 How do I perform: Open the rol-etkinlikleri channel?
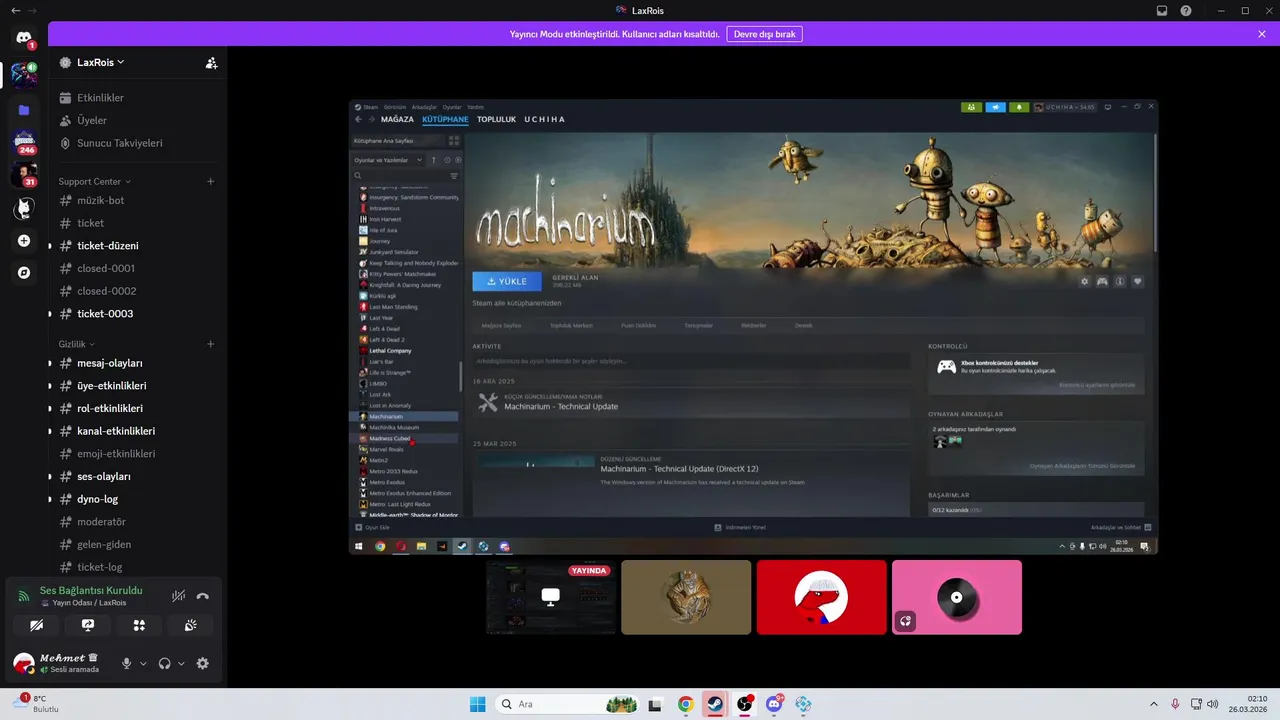pos(137,408)
